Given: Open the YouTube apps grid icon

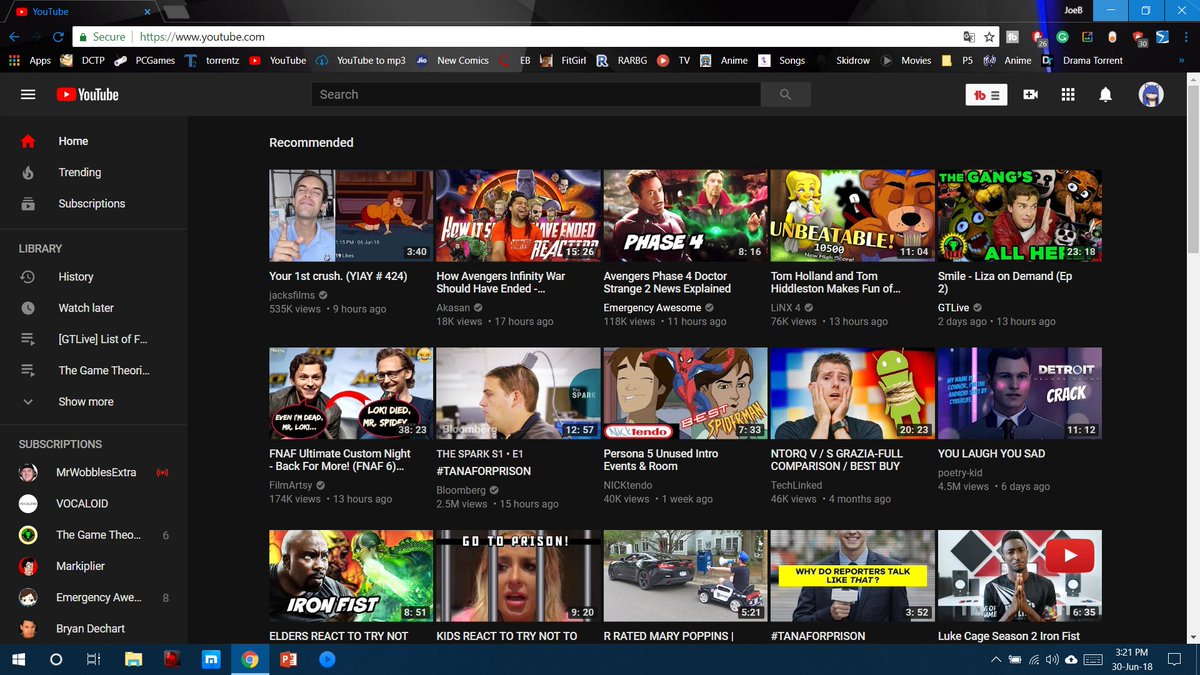Looking at the screenshot, I should (1068, 94).
